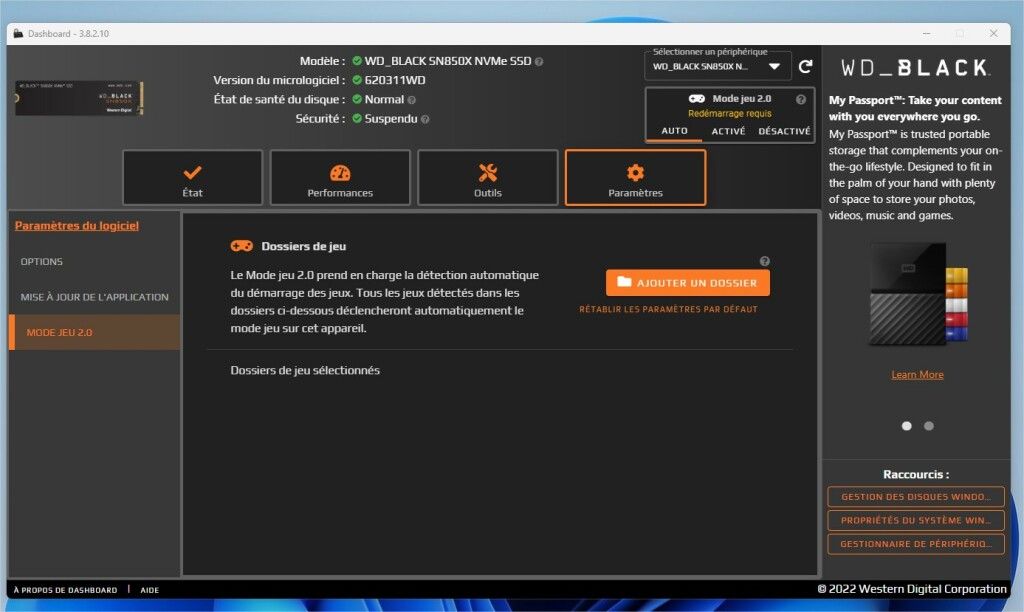
Task: Open the Paramètres tab
Action: (635, 178)
